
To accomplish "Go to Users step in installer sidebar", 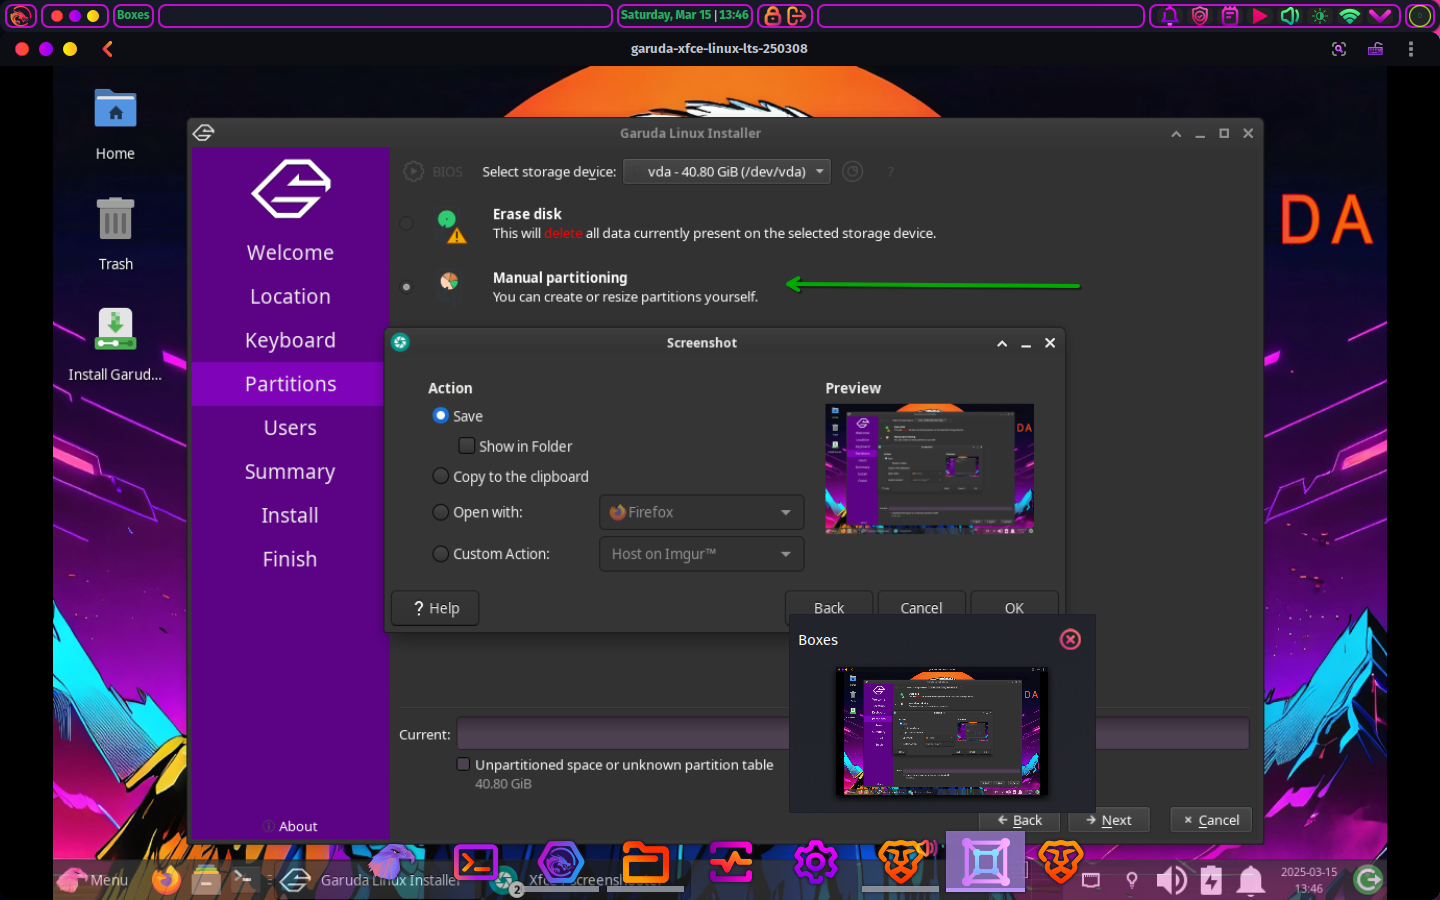I will (290, 428).
